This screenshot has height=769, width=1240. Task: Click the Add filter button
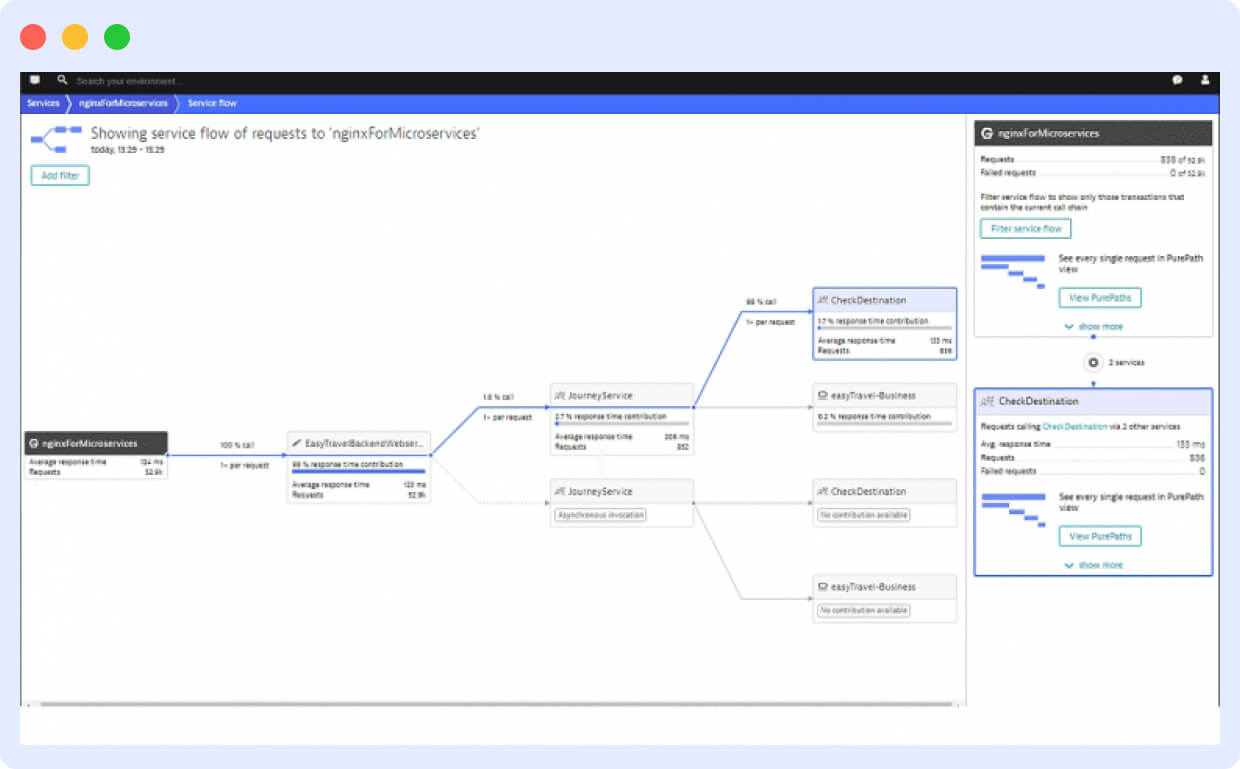coord(60,176)
